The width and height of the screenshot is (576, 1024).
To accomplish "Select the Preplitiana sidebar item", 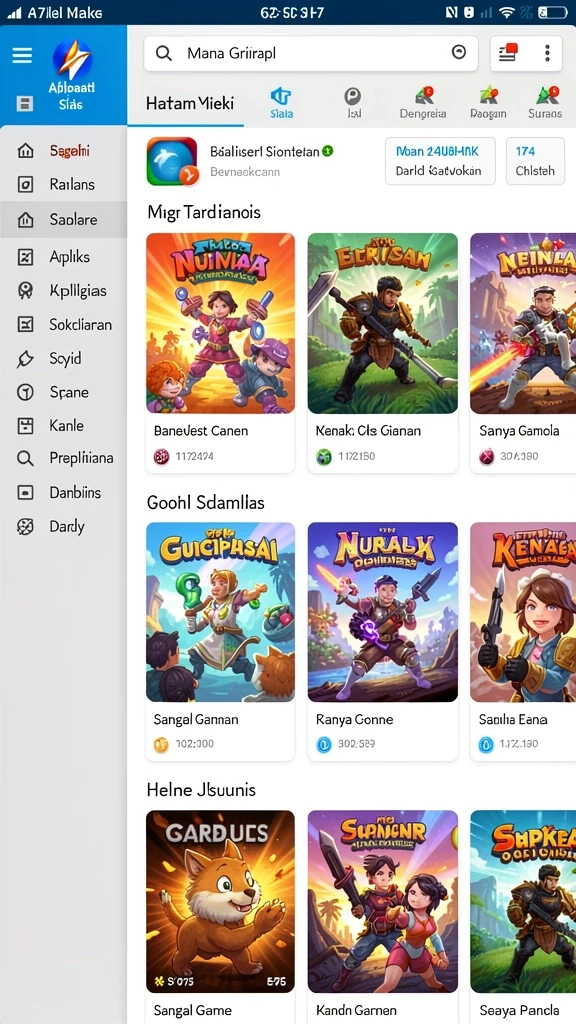I will (x=63, y=458).
